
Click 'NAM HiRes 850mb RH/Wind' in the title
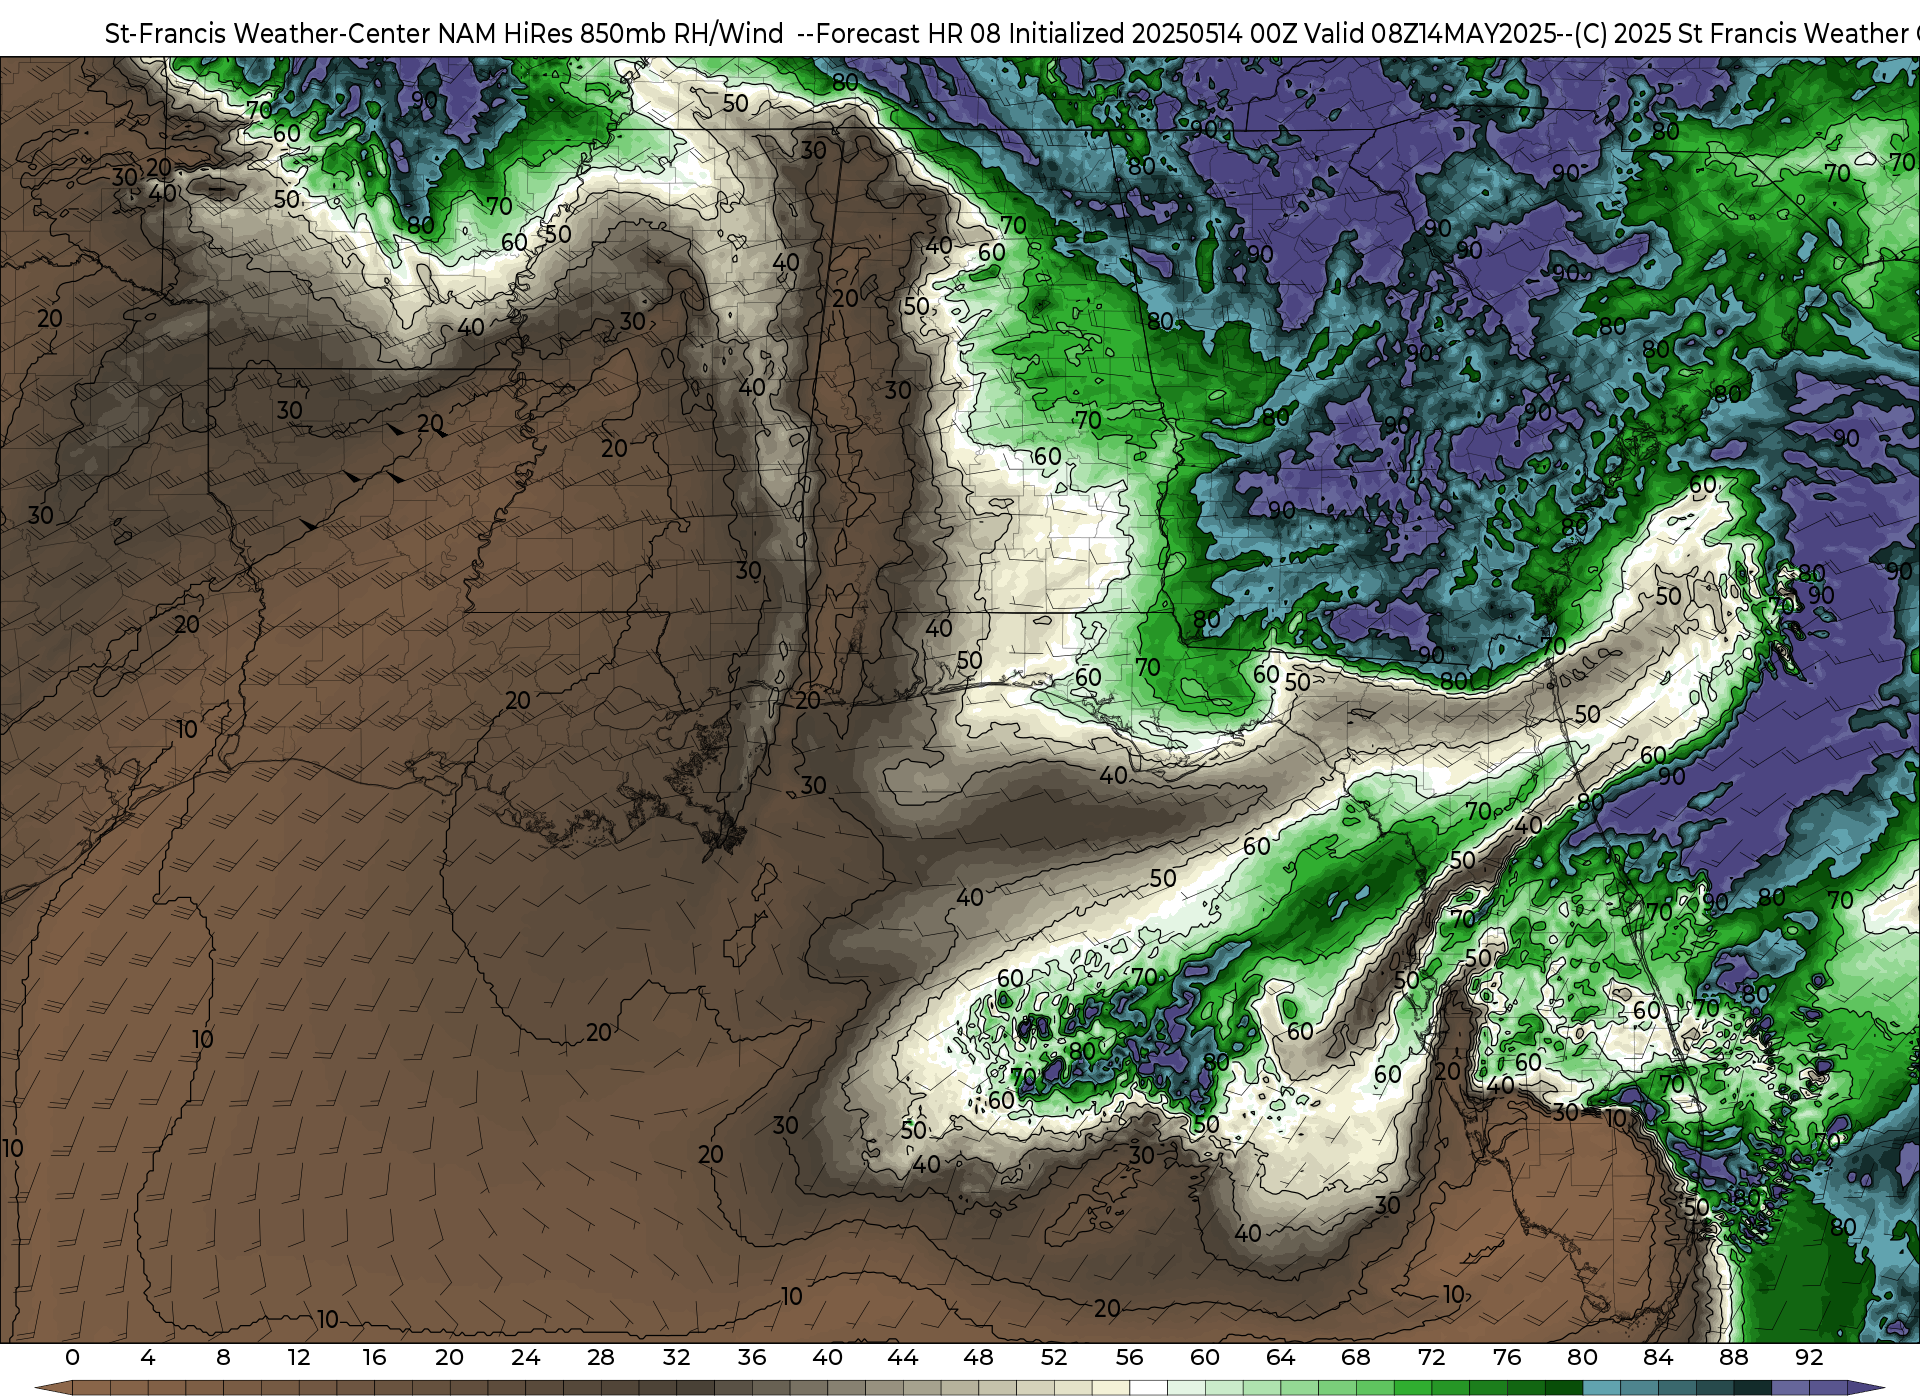tap(611, 34)
